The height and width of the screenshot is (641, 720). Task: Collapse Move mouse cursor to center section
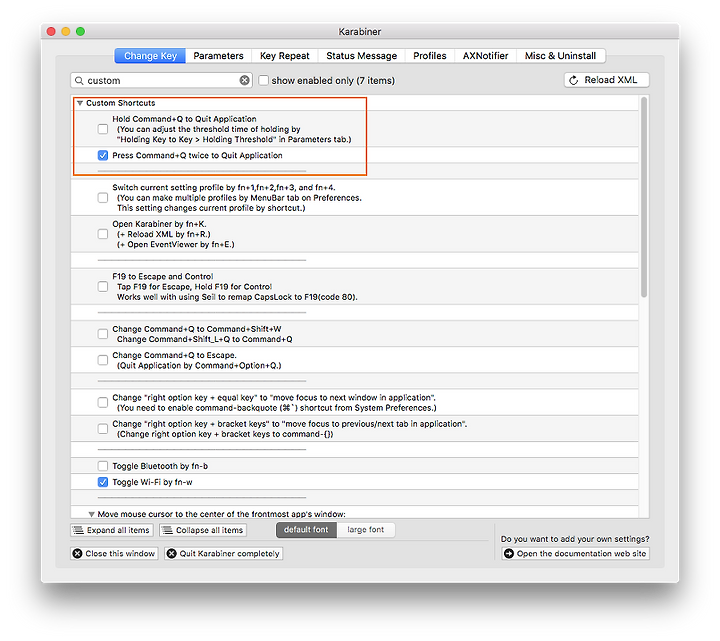(91, 514)
